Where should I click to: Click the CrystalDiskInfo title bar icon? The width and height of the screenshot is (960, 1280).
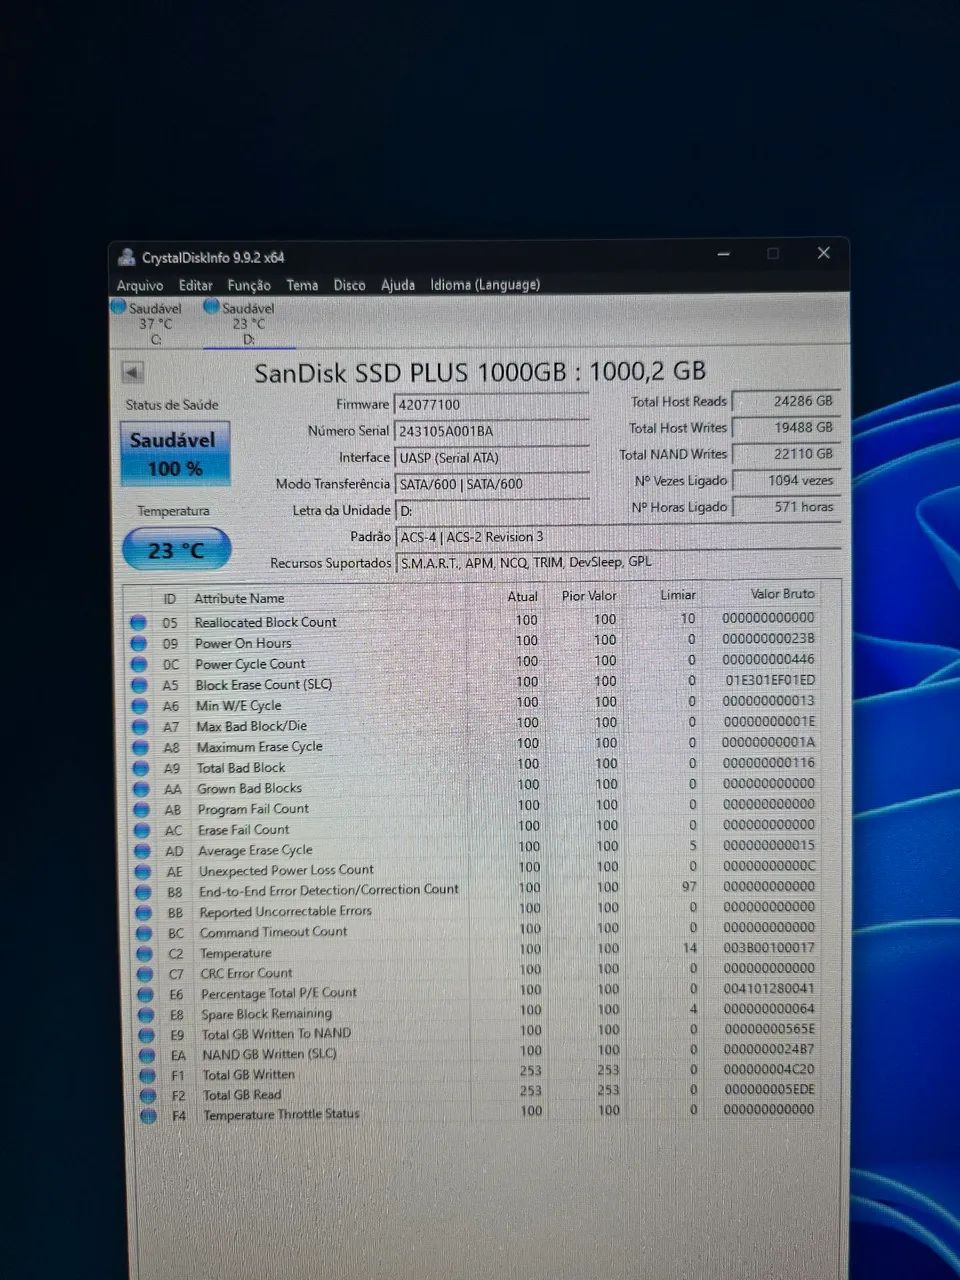[x=126, y=257]
